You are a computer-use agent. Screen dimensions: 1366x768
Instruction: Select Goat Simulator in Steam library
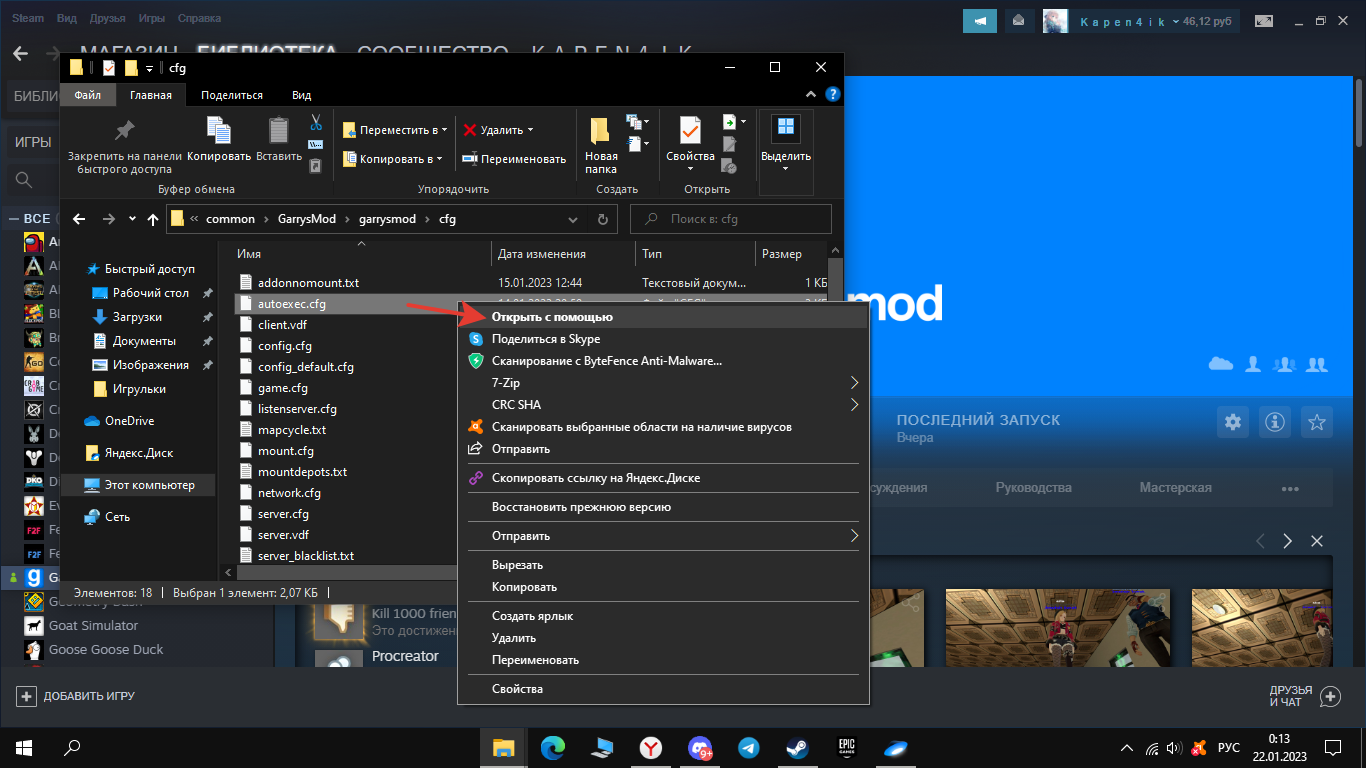pyautogui.click(x=94, y=626)
